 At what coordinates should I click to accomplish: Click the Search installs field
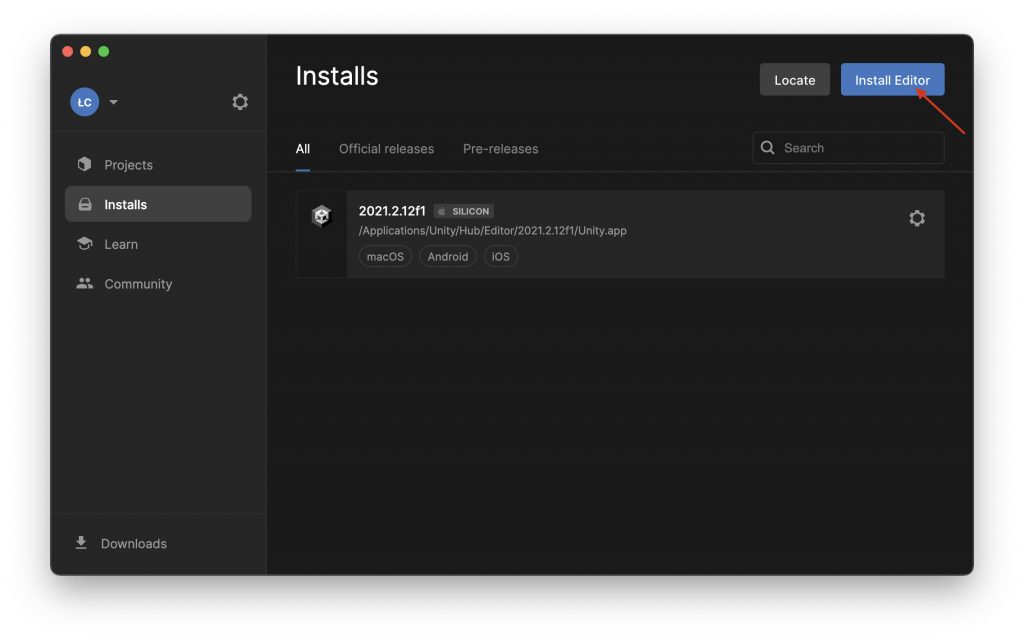(x=848, y=148)
